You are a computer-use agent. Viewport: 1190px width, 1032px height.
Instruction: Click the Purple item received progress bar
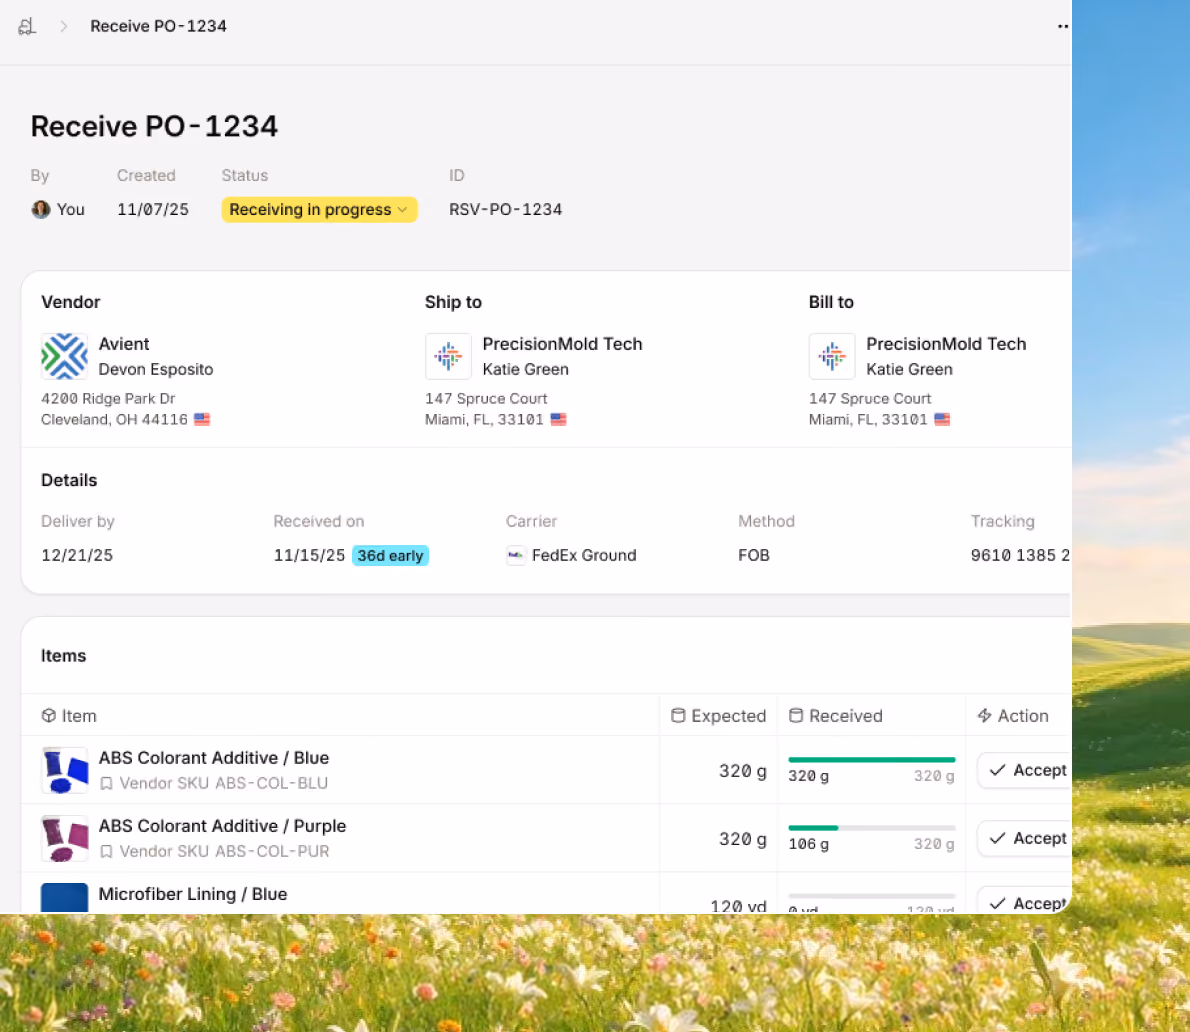tap(871, 828)
